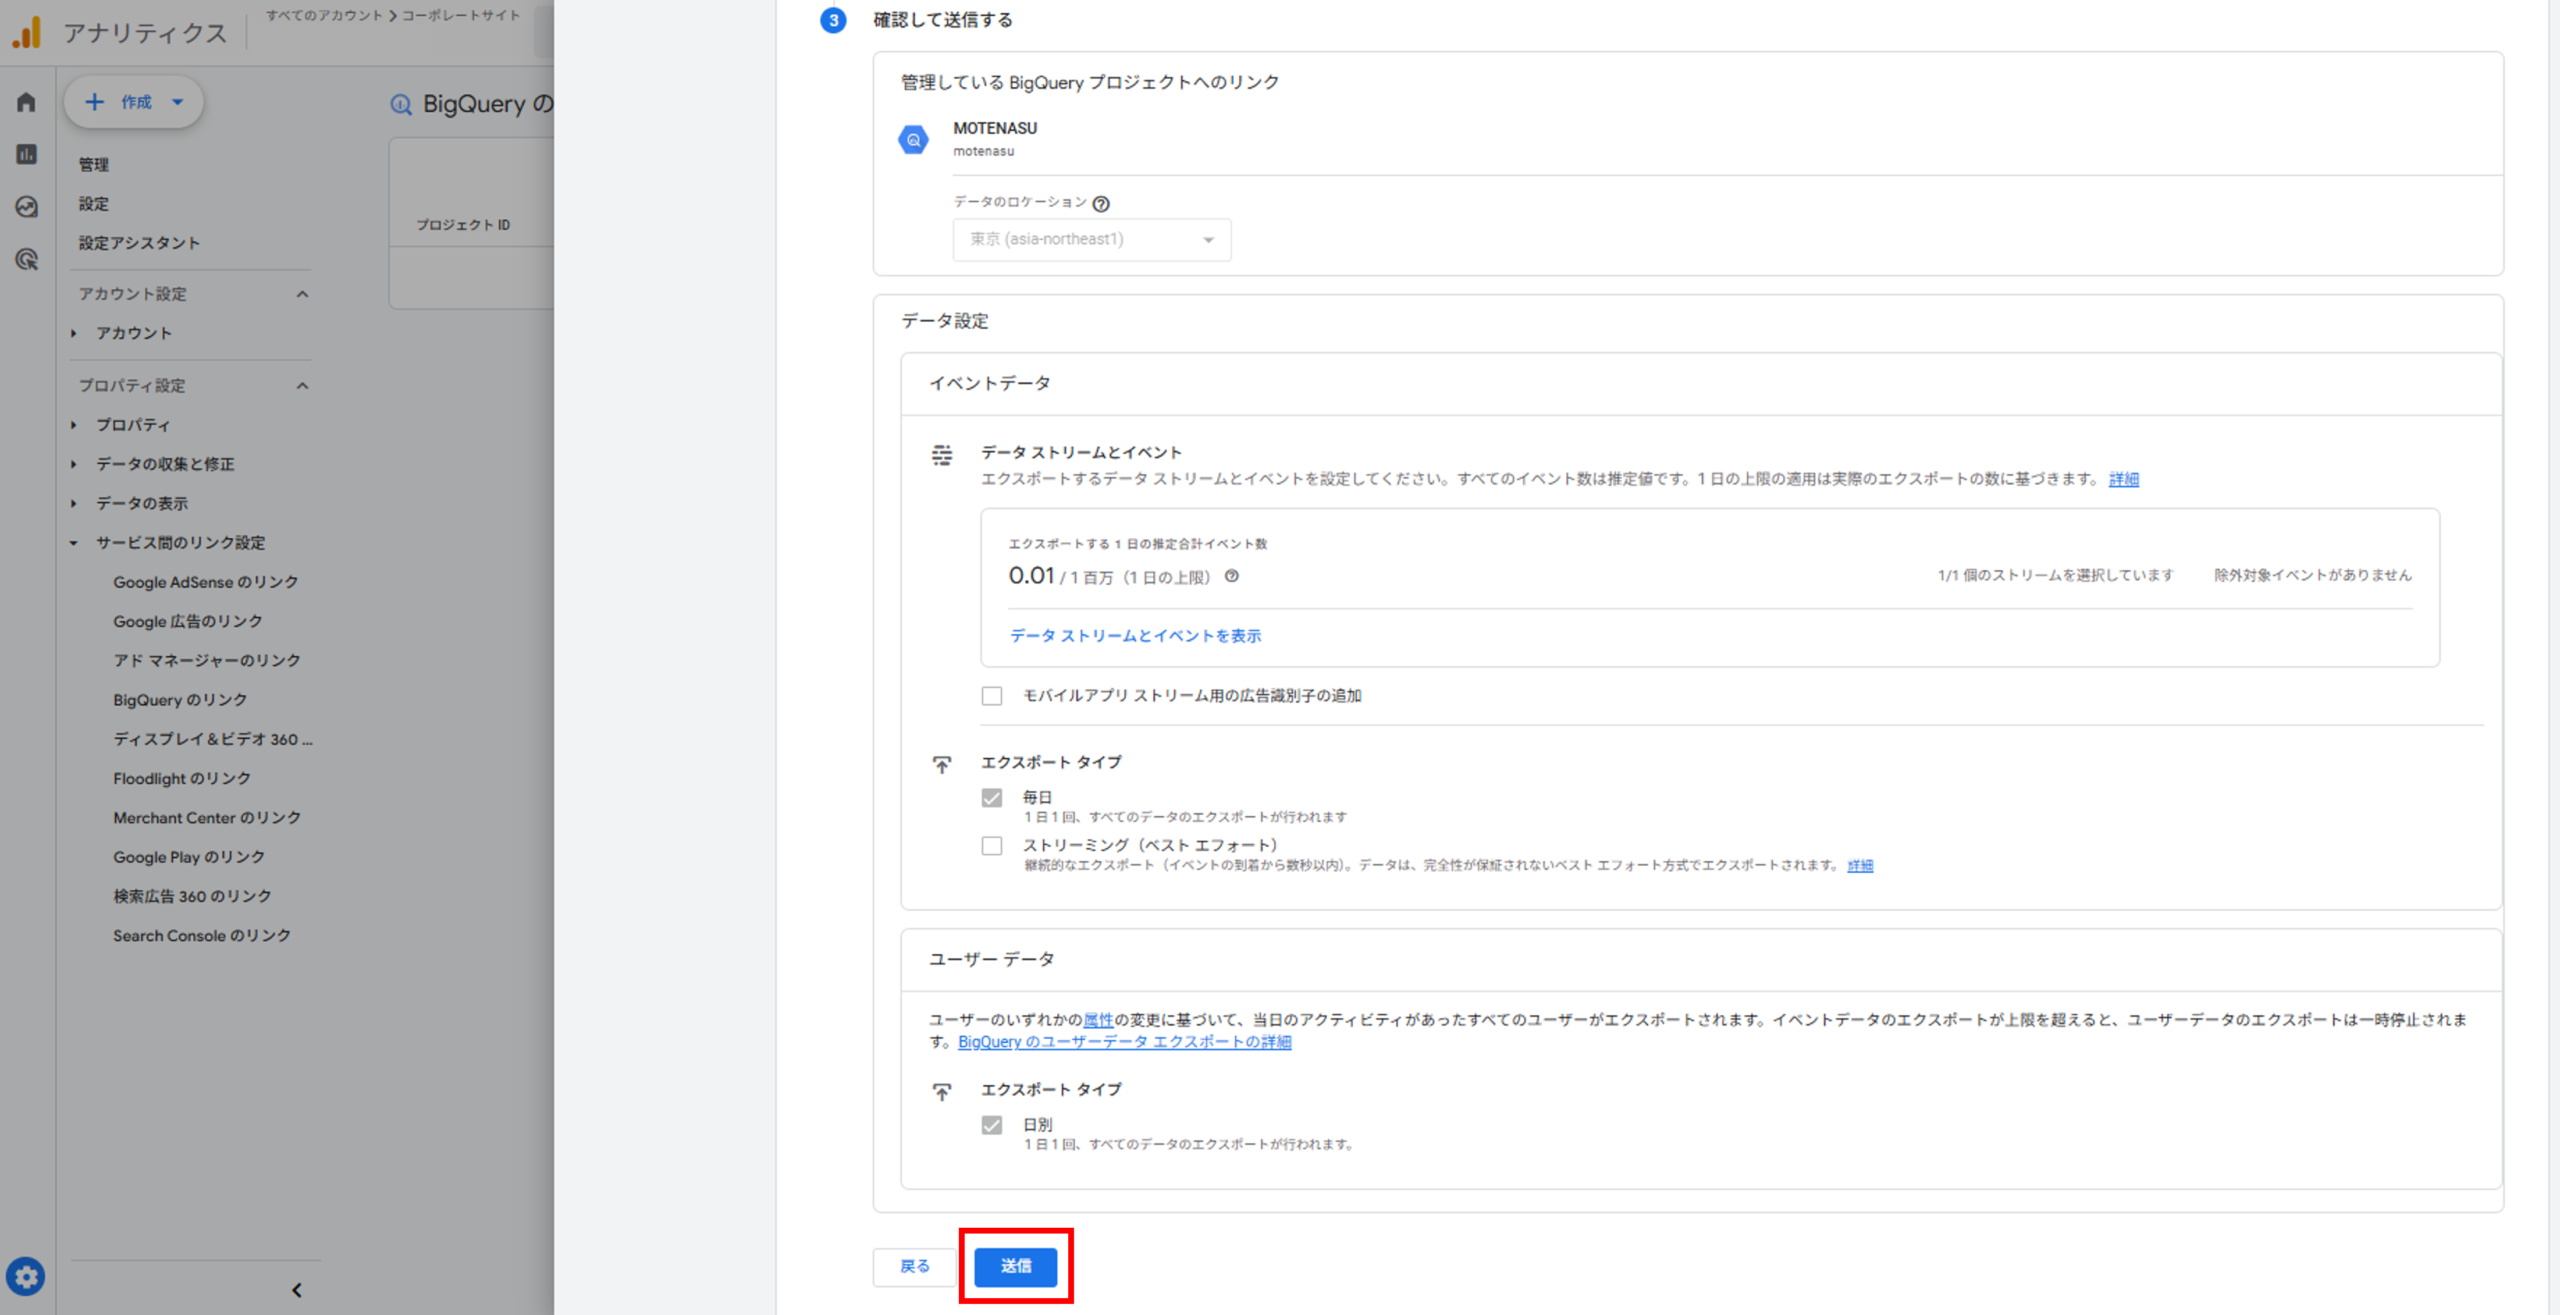Open データ ストリームとイベントを表示 link

click(x=1135, y=636)
